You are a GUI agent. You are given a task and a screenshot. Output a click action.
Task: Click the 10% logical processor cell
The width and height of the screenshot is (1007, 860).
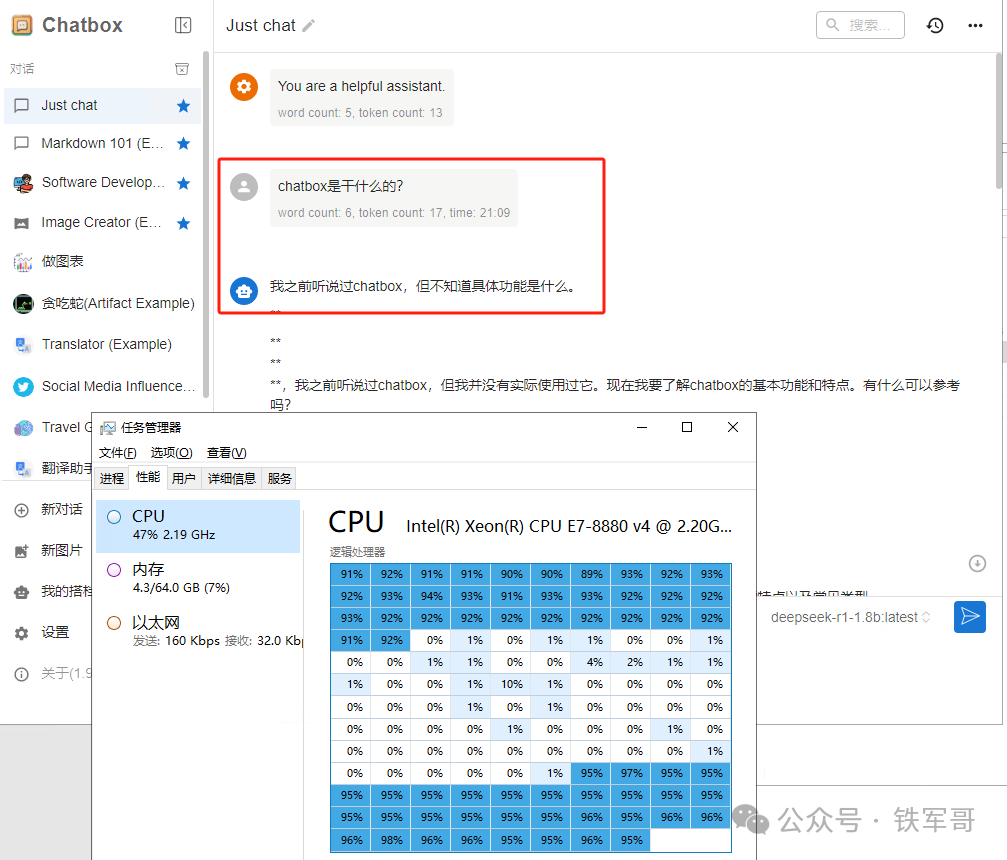pyautogui.click(x=511, y=685)
